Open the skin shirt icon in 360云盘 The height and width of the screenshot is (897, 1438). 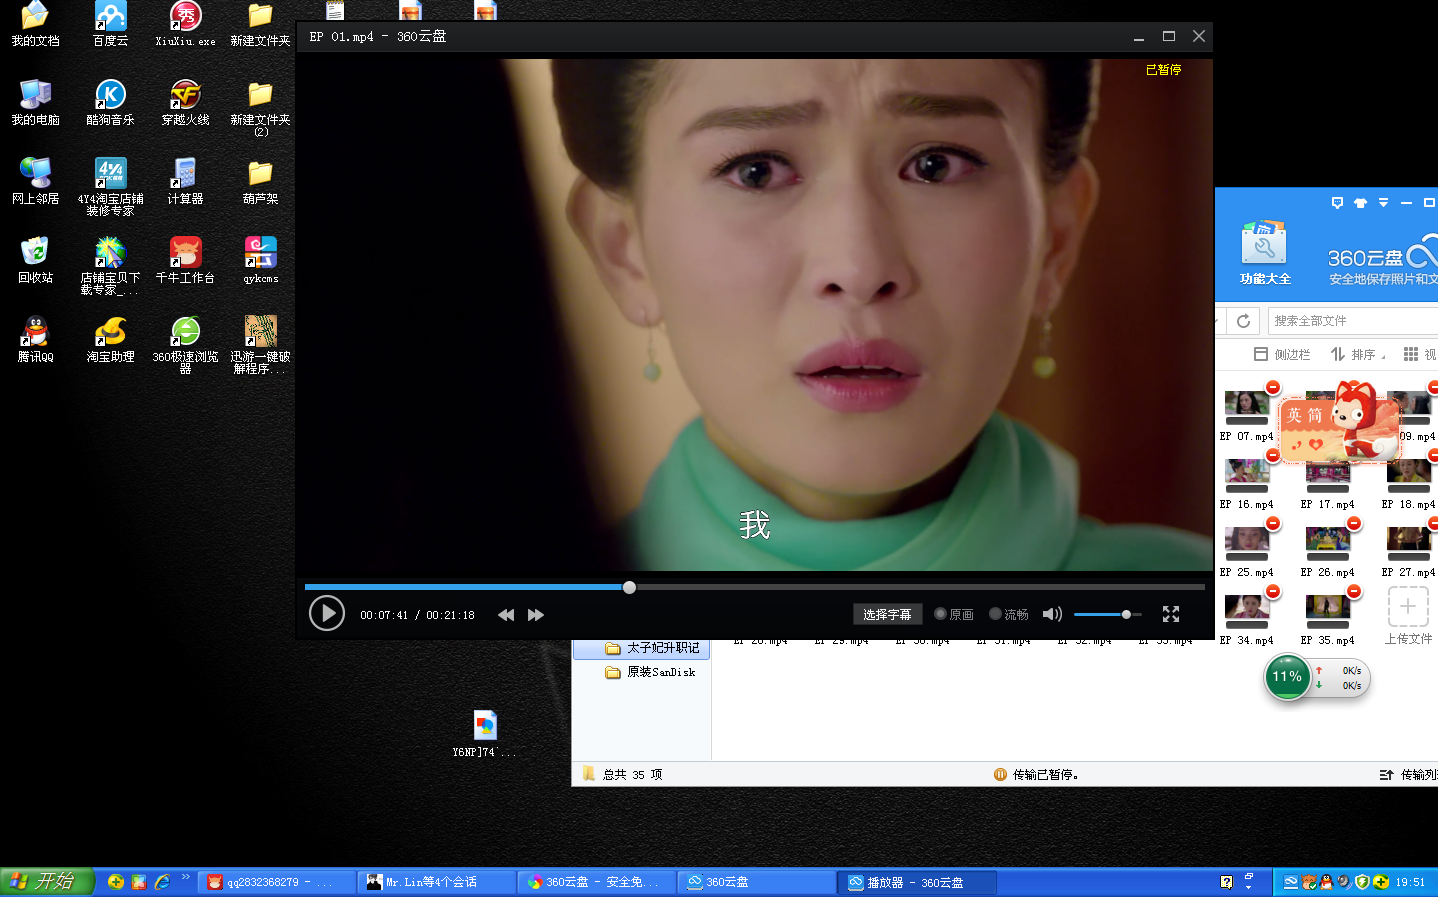point(1360,203)
